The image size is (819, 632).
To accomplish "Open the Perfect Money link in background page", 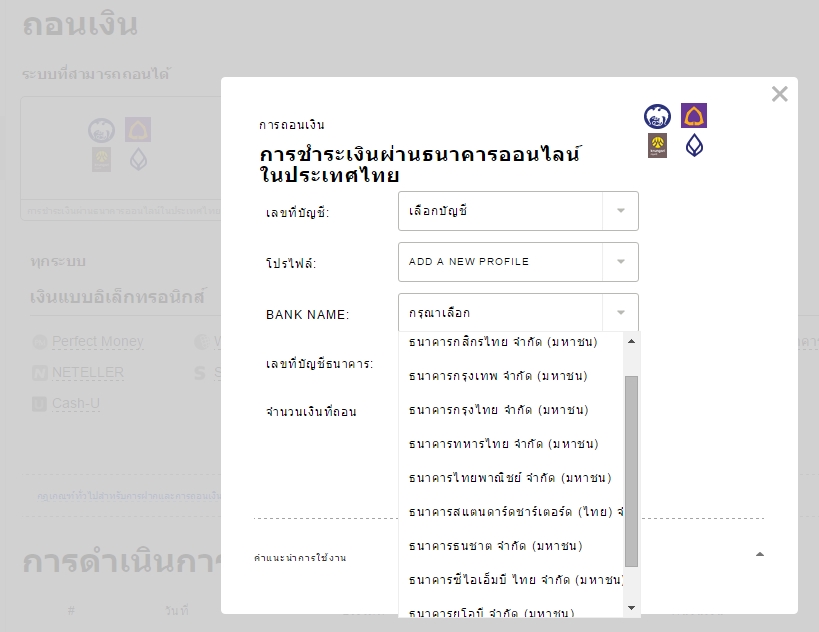I will (x=98, y=342).
